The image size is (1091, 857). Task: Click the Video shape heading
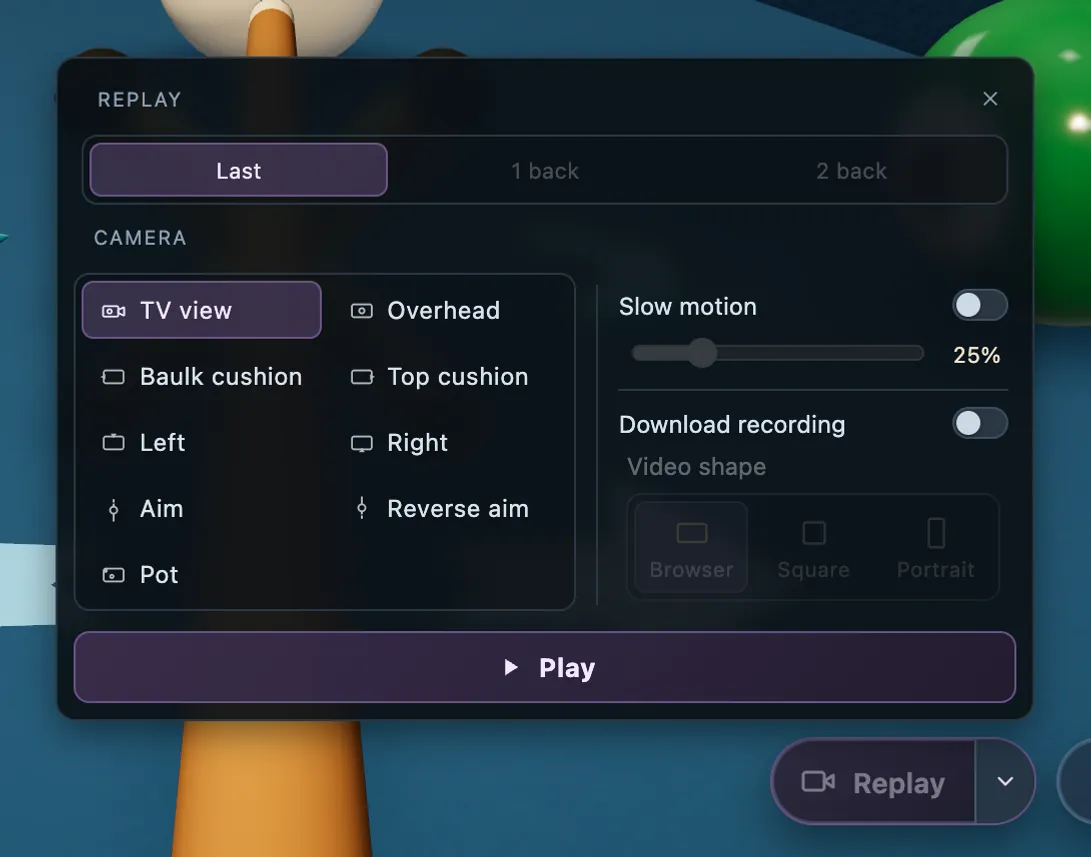(696, 467)
